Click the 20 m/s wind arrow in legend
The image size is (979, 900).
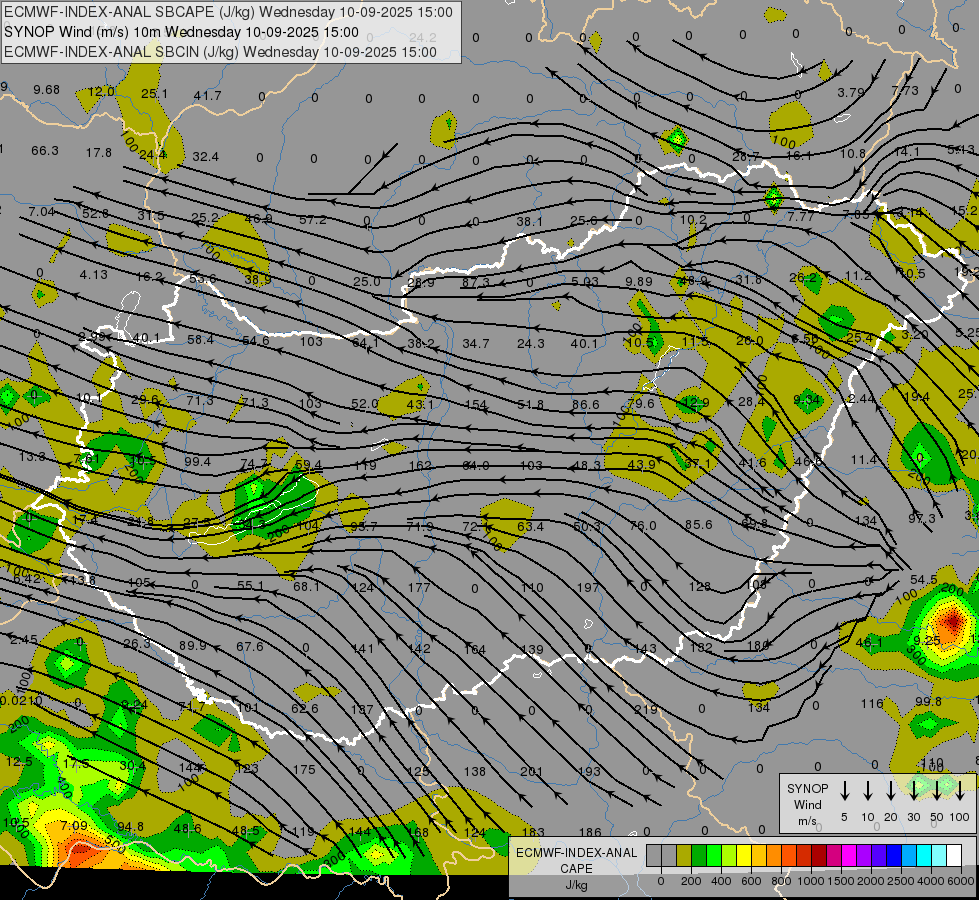click(891, 790)
